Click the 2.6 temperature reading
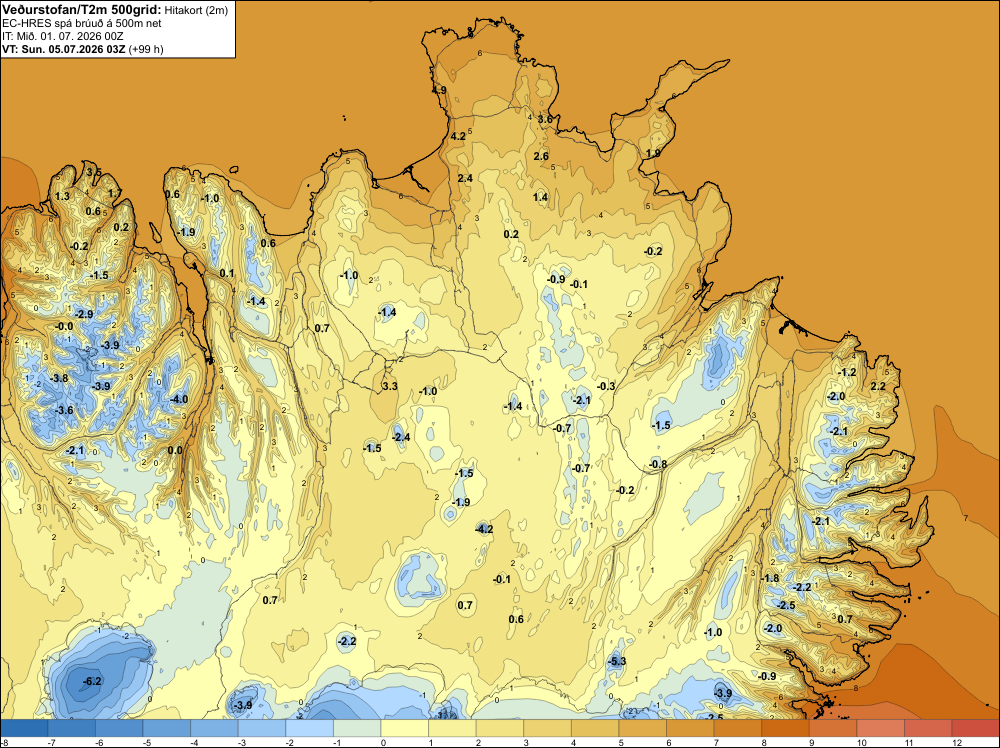 (541, 156)
